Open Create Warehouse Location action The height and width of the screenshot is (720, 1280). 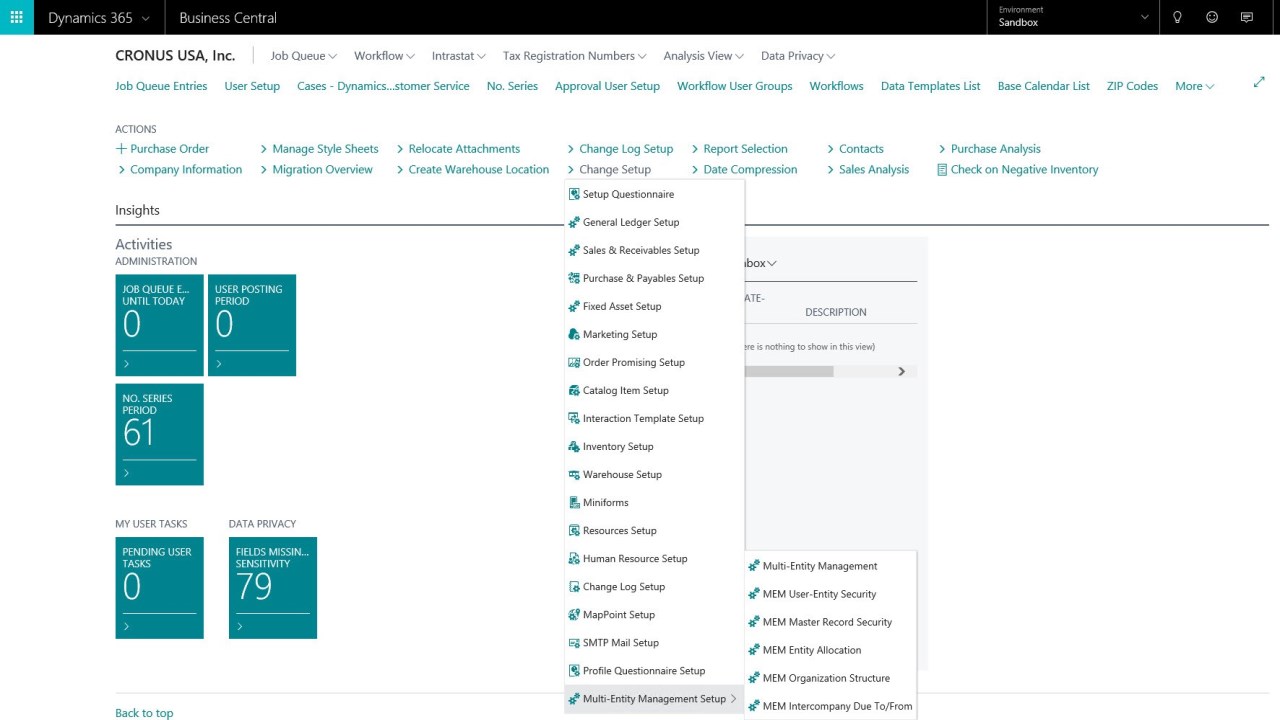pyautogui.click(x=472, y=170)
